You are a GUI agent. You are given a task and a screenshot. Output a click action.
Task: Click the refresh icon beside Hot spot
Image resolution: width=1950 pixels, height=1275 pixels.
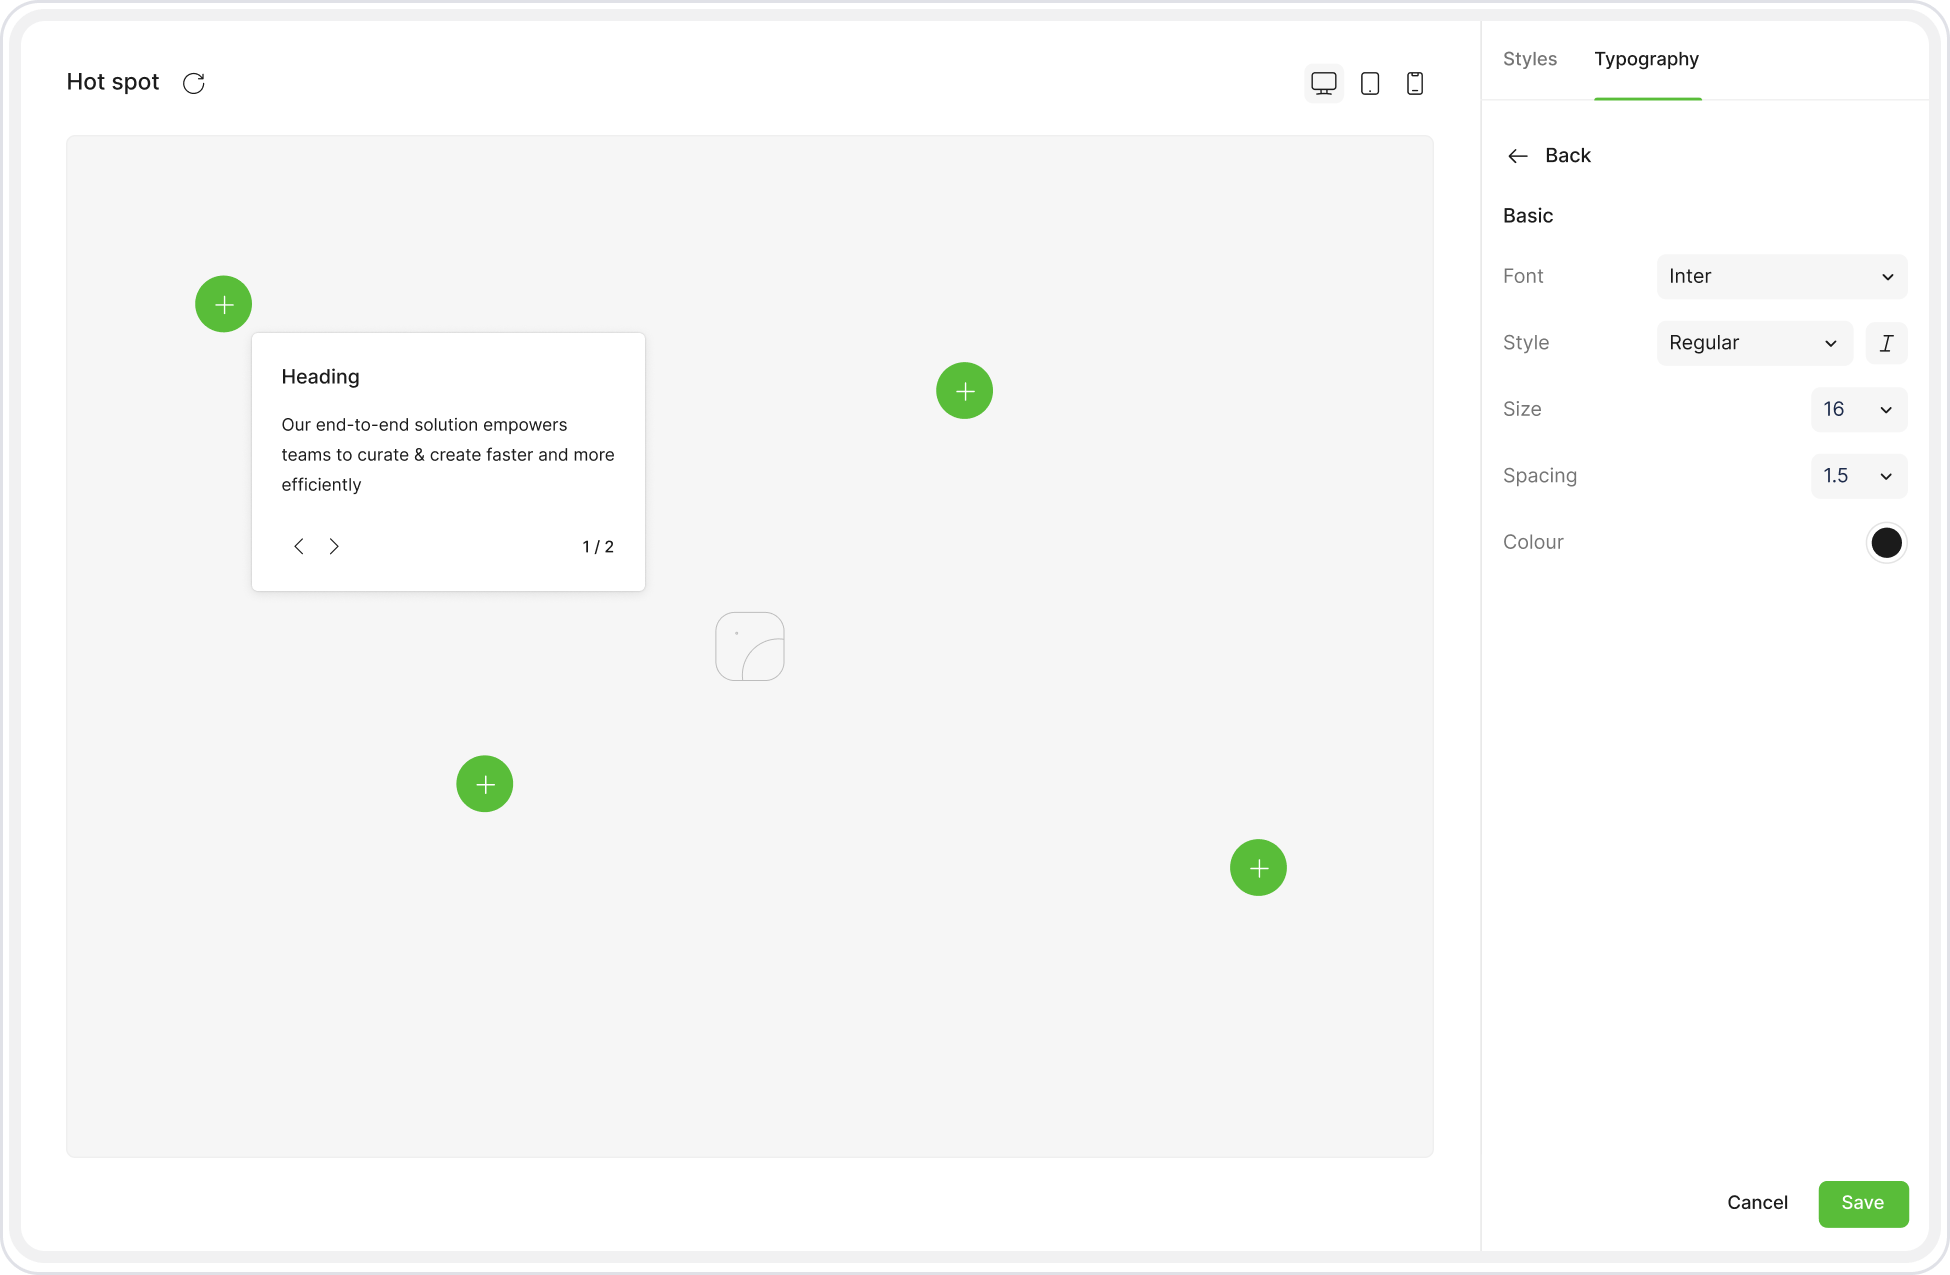(x=194, y=83)
